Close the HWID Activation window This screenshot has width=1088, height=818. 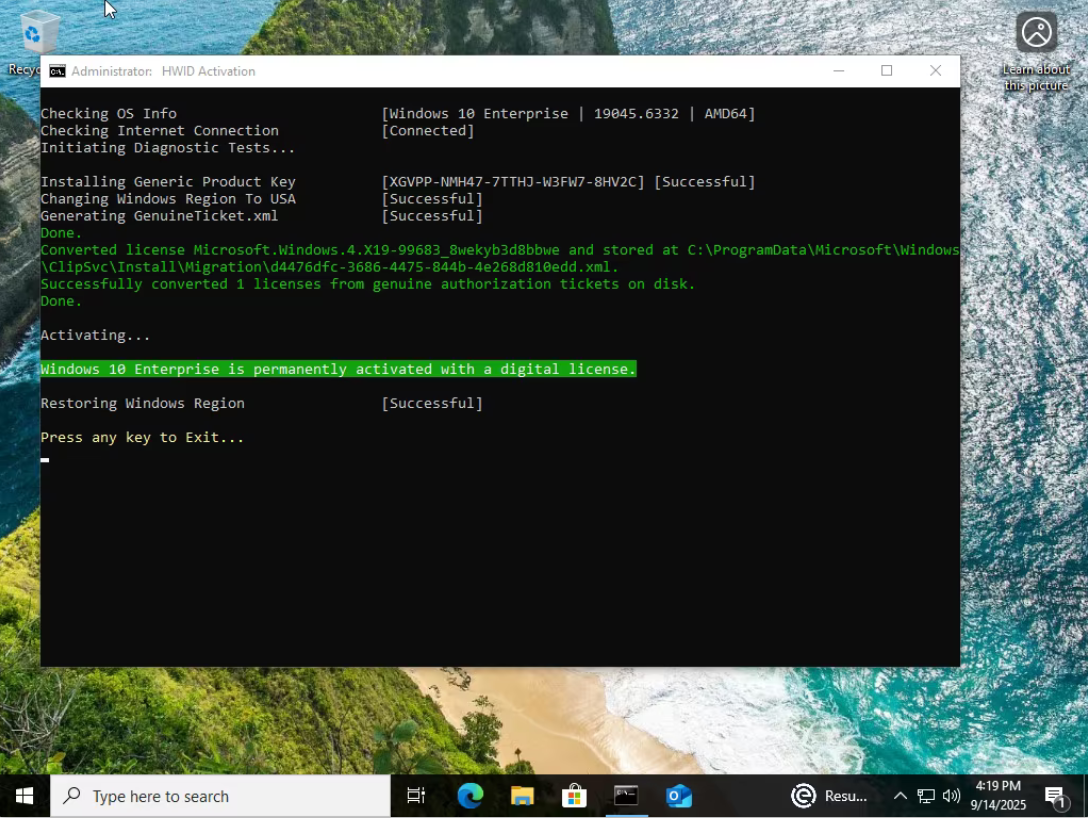[x=935, y=71]
